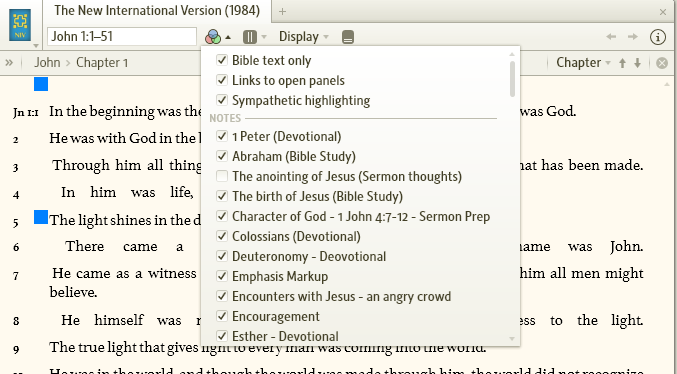Toggle Sympathetic highlighting checkbox

[222, 100]
